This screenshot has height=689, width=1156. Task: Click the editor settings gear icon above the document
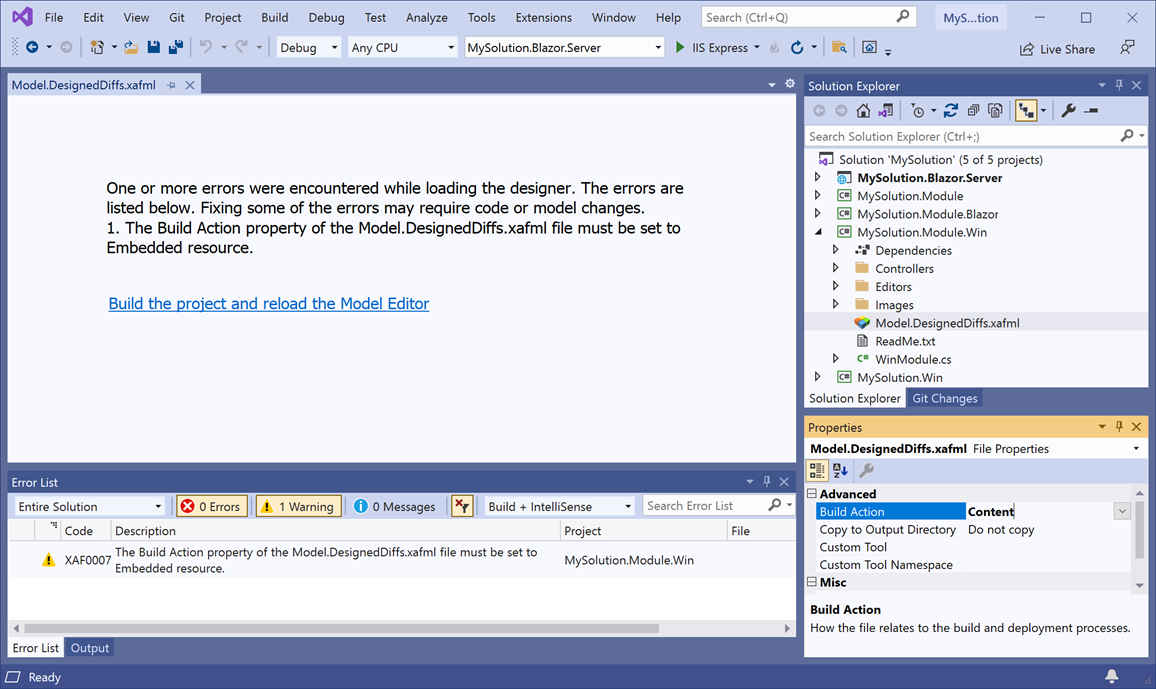790,84
